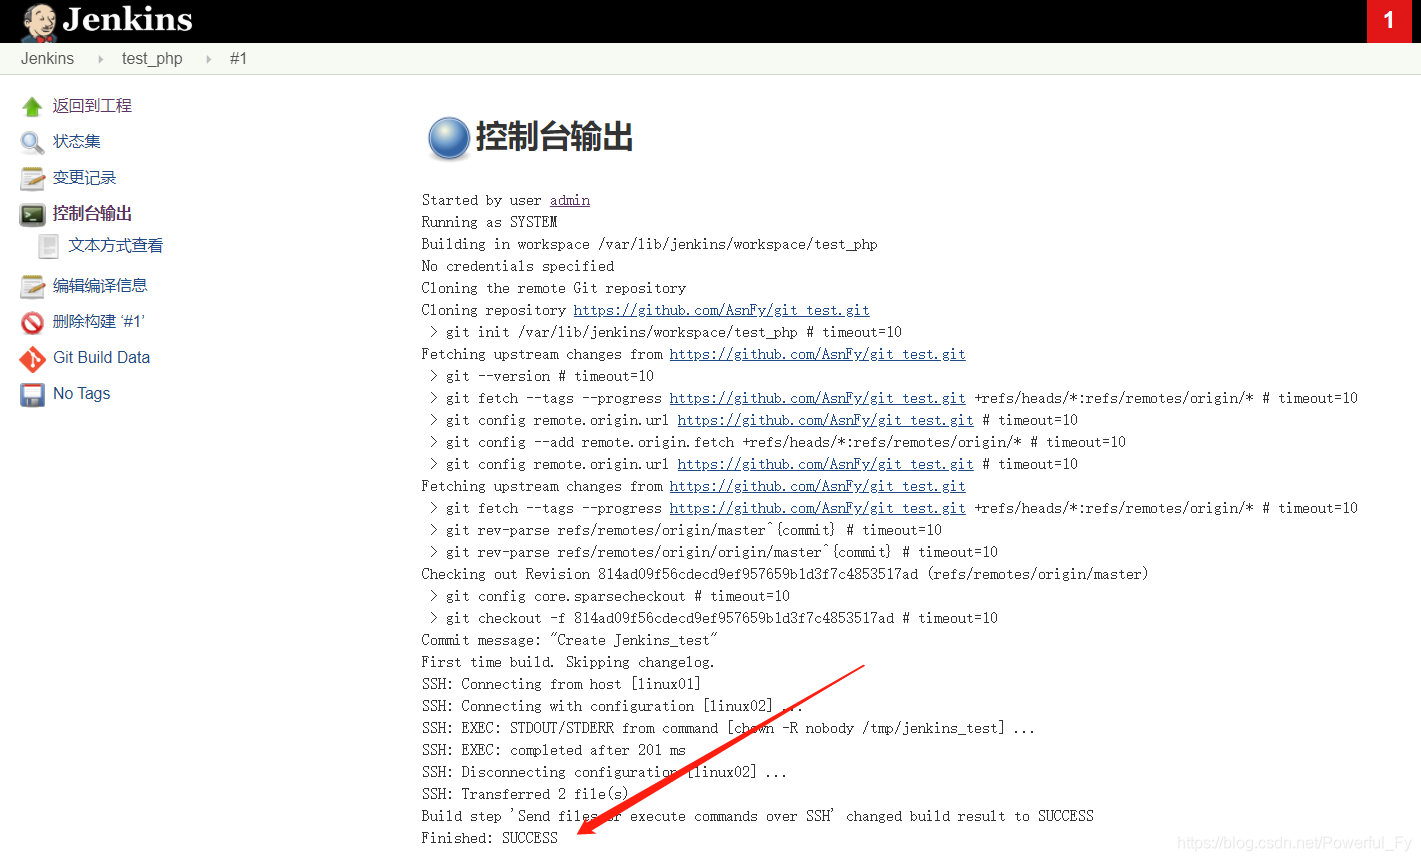Click 'No credentials specified' console line
1421x861 pixels.
coord(518,266)
